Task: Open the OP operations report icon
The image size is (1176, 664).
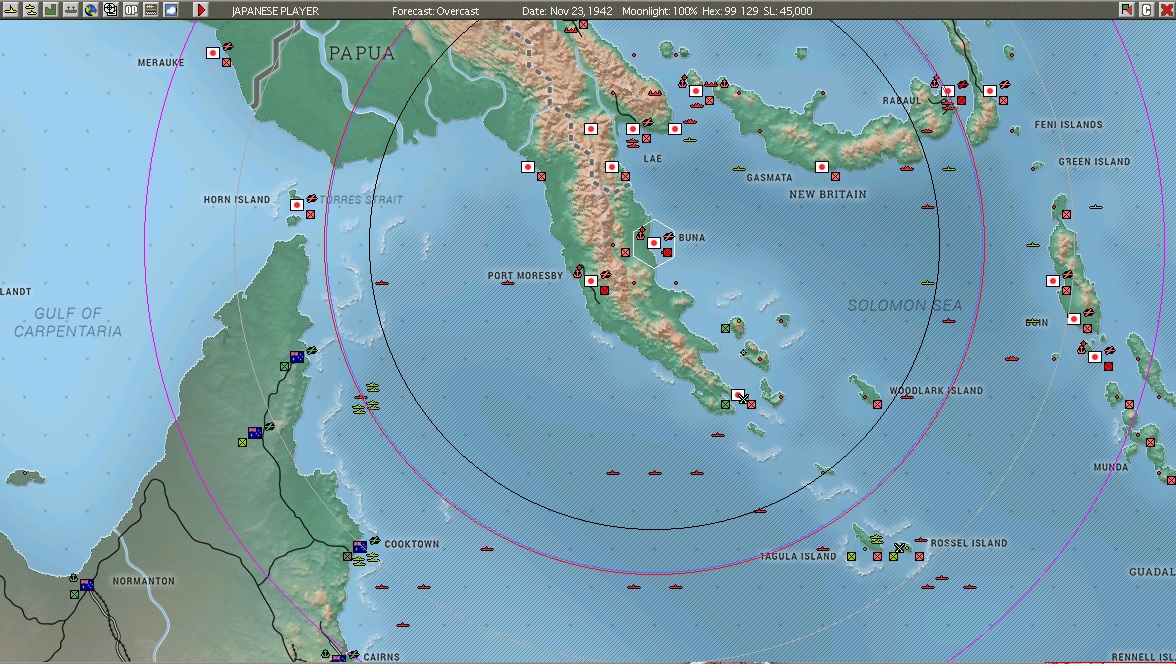Action: (x=131, y=9)
